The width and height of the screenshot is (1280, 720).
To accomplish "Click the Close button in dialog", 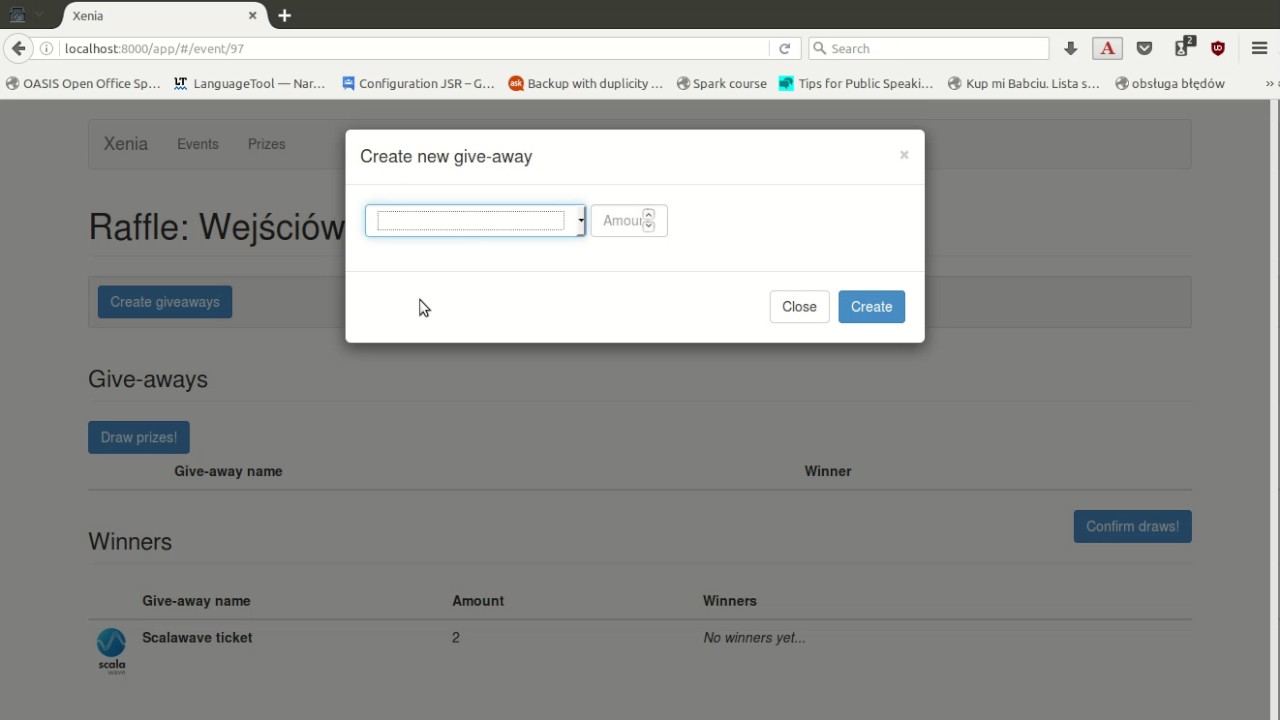I will [799, 307].
